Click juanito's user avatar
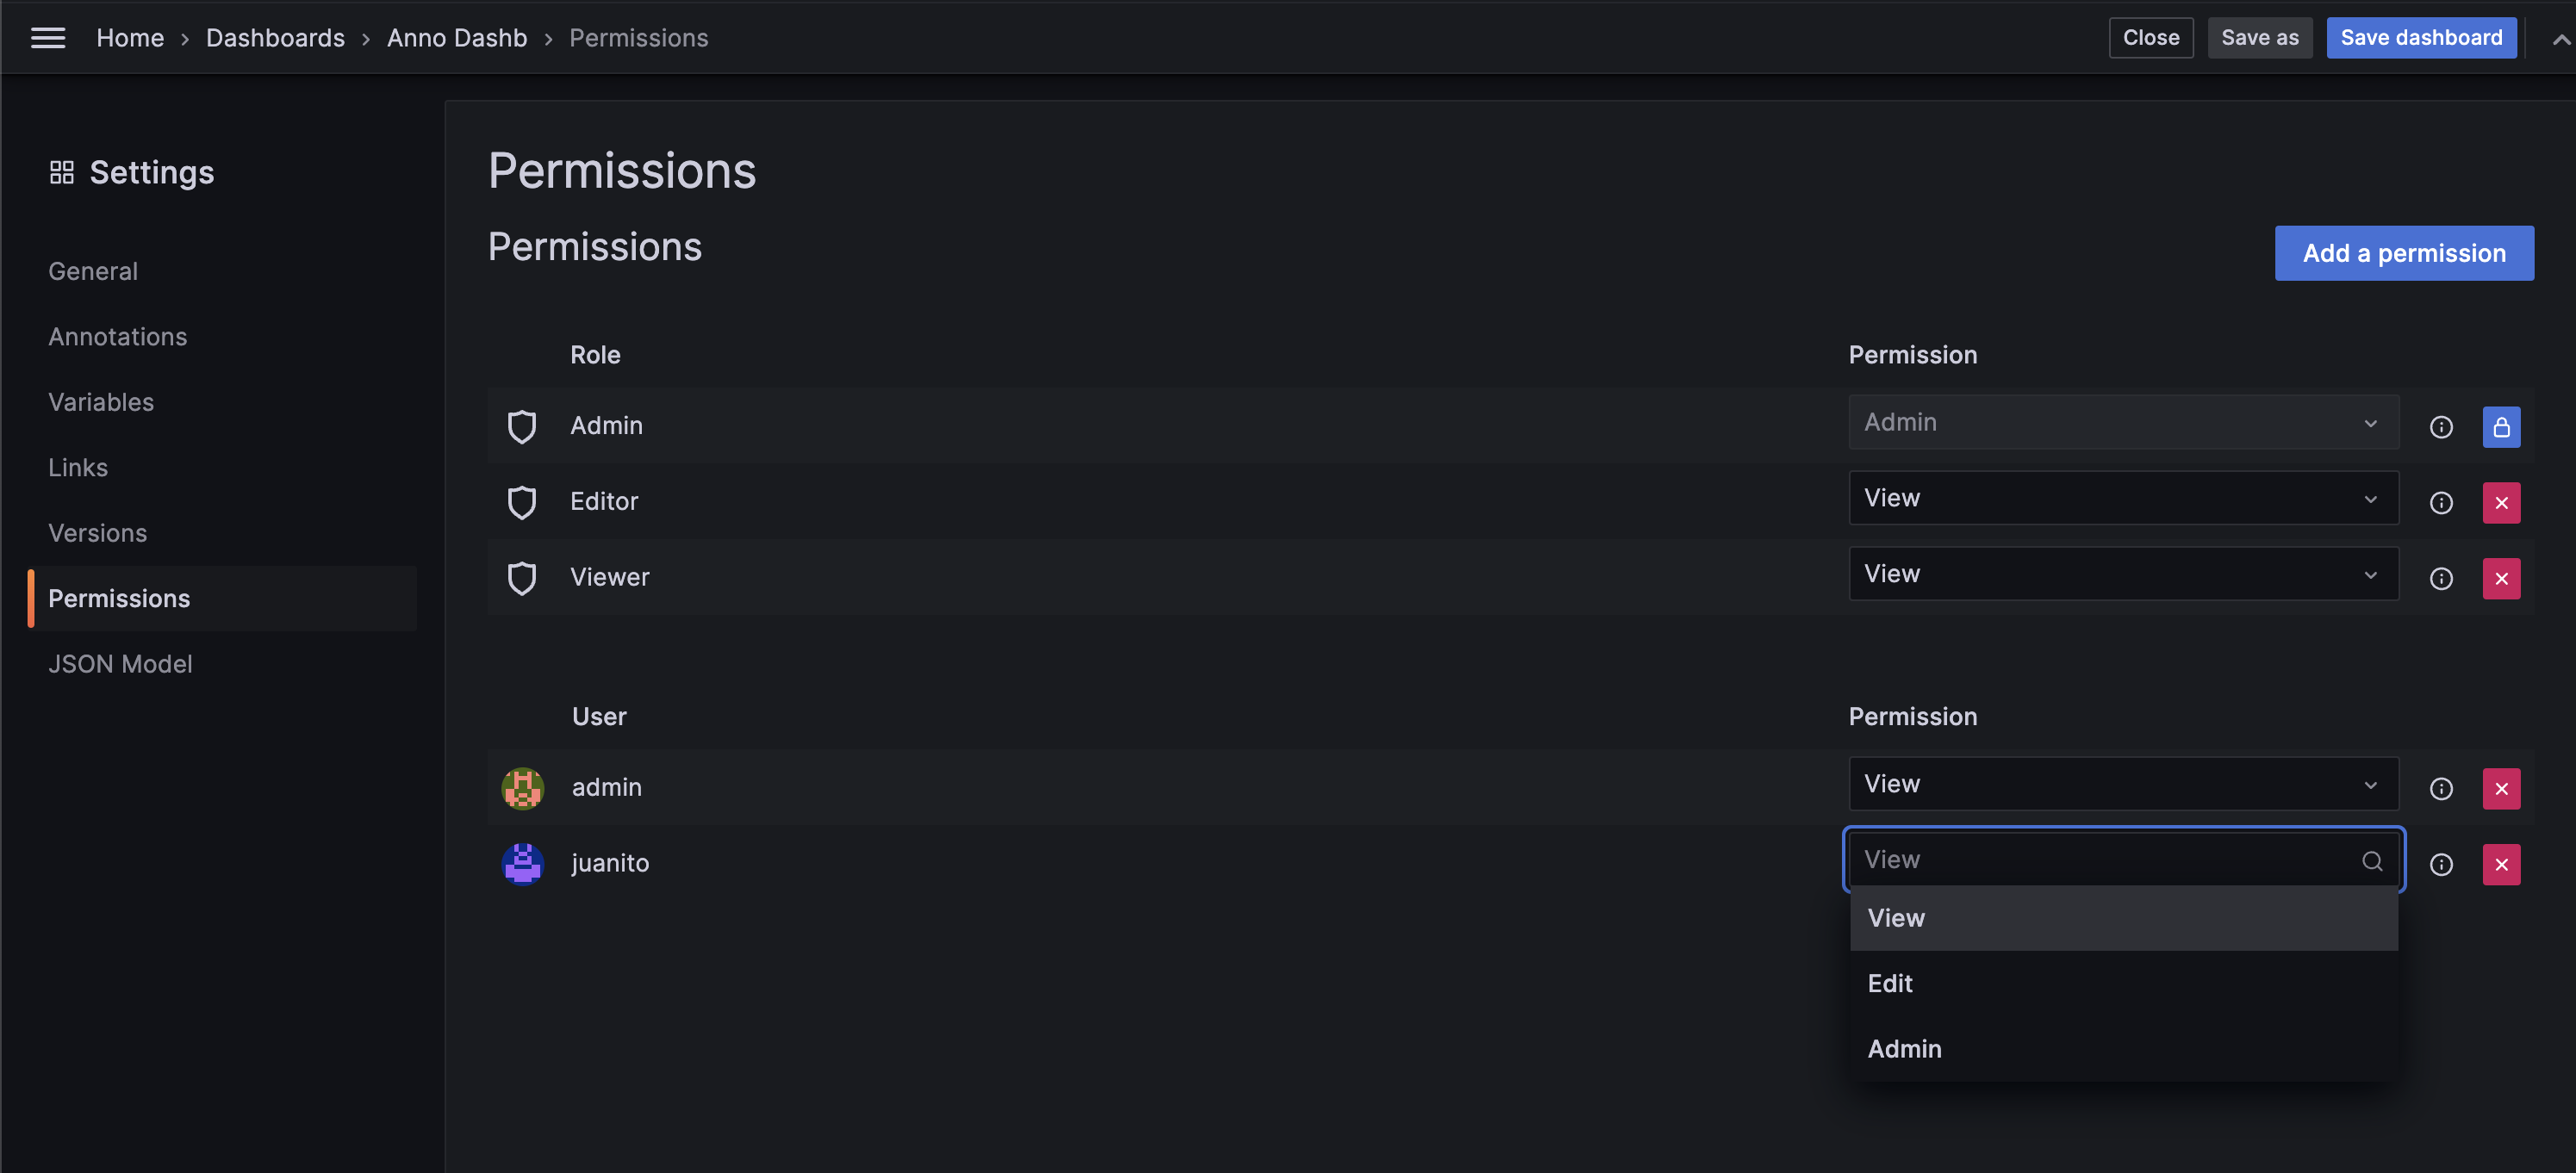The width and height of the screenshot is (2576, 1173). coord(522,863)
